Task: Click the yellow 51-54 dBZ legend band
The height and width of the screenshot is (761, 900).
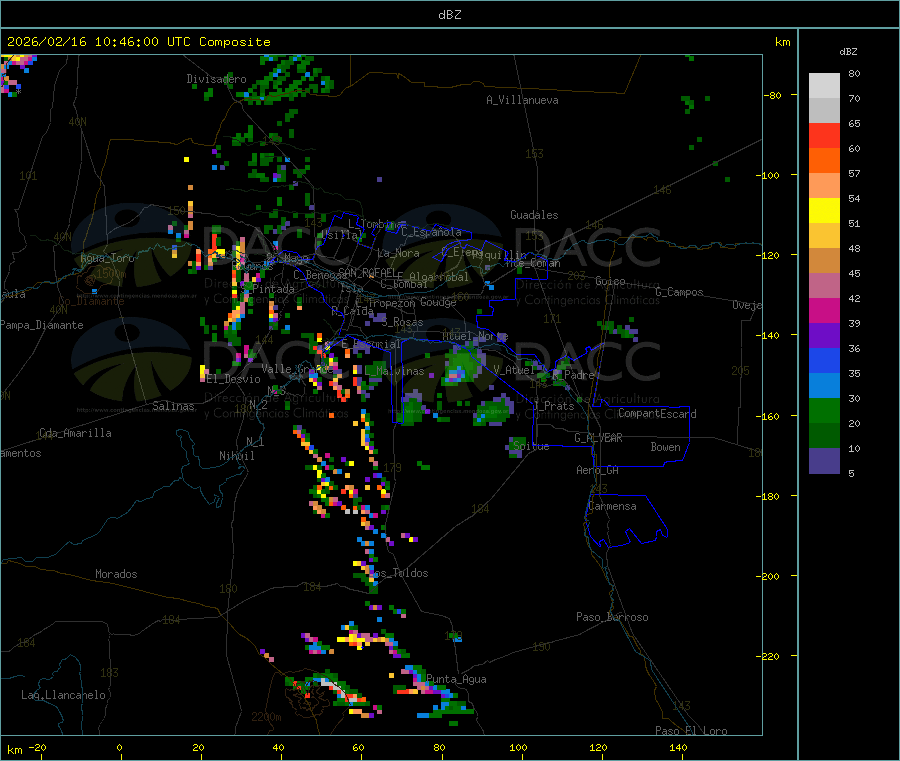Action: [x=824, y=211]
